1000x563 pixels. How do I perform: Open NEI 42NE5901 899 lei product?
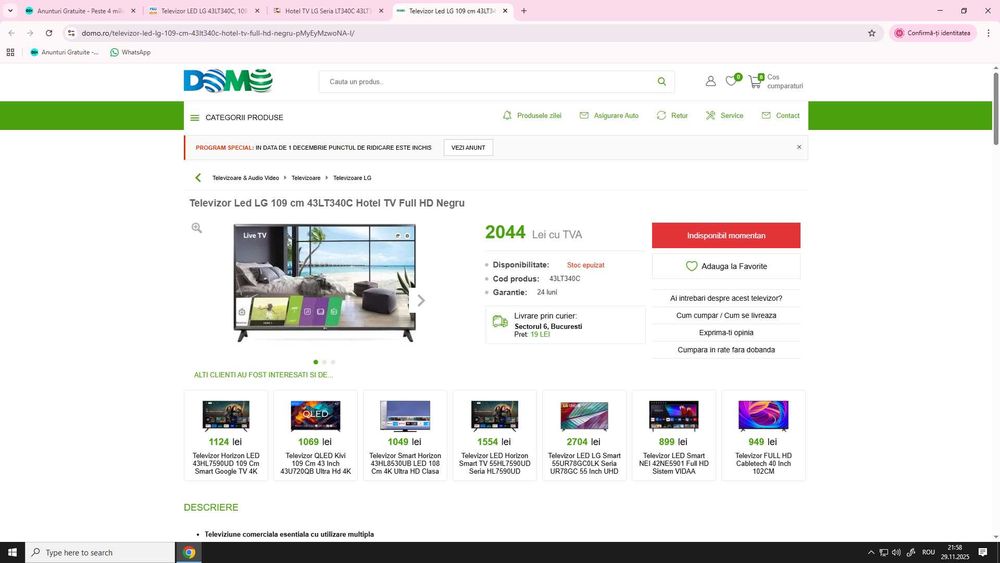(x=673, y=435)
